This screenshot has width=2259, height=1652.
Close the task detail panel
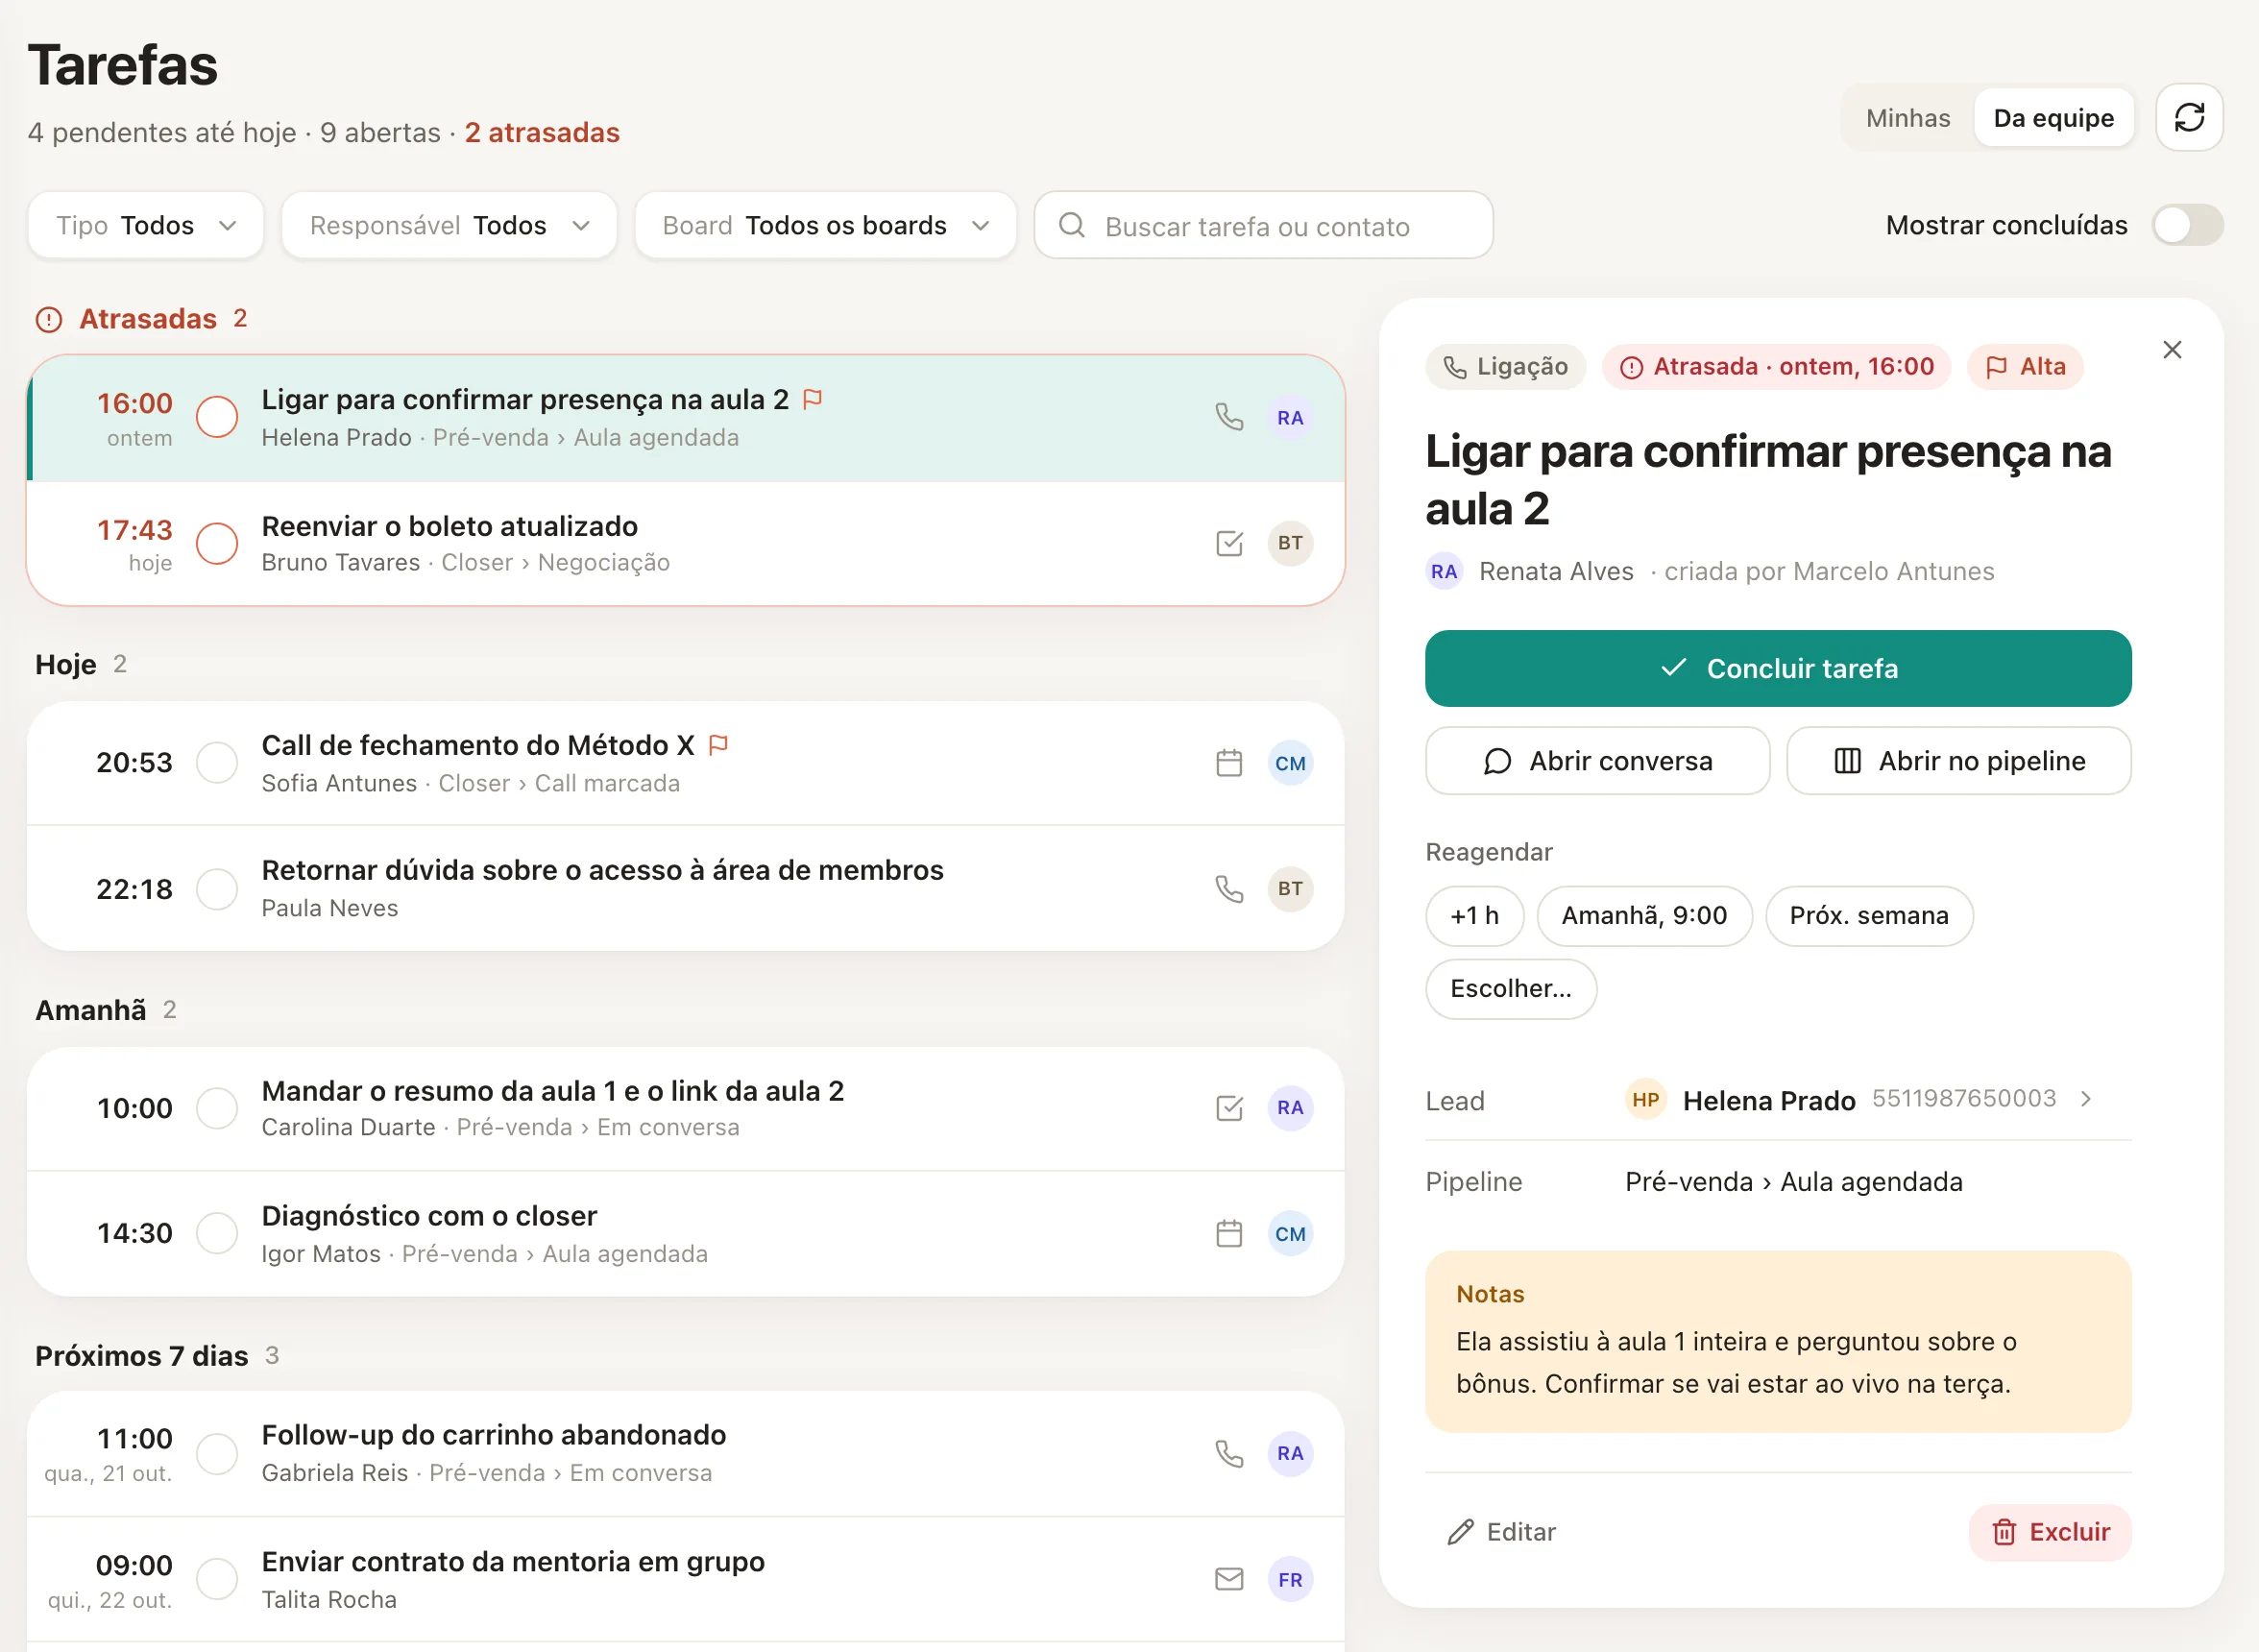[2171, 350]
